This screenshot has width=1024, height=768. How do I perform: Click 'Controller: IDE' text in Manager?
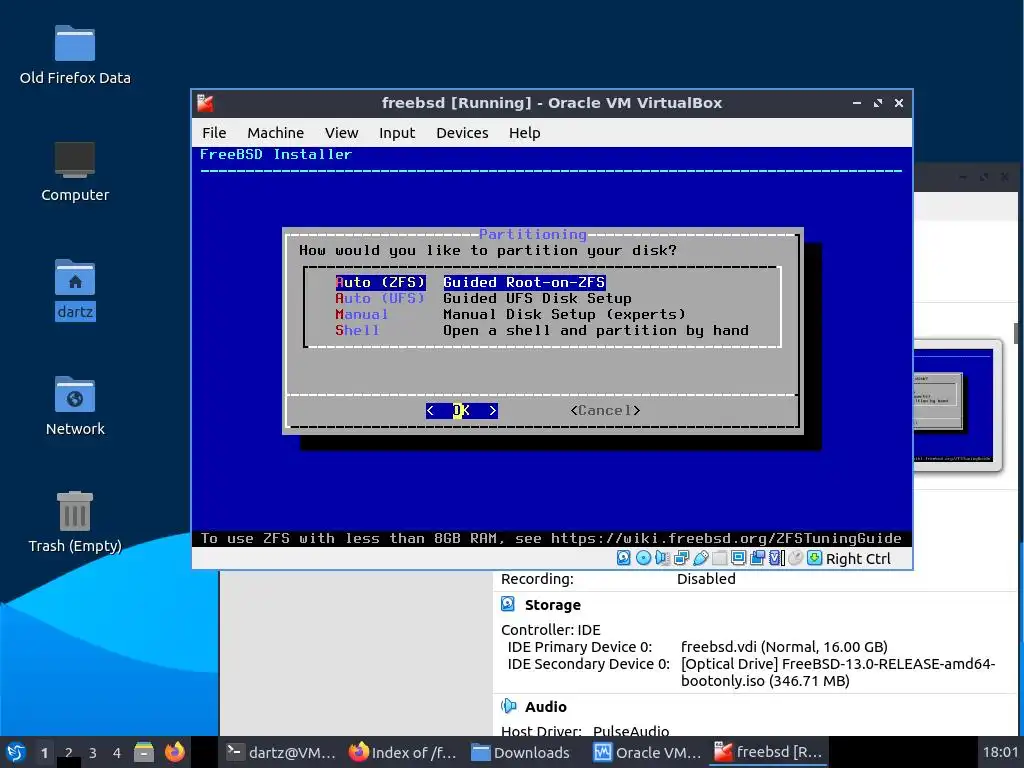click(x=551, y=630)
